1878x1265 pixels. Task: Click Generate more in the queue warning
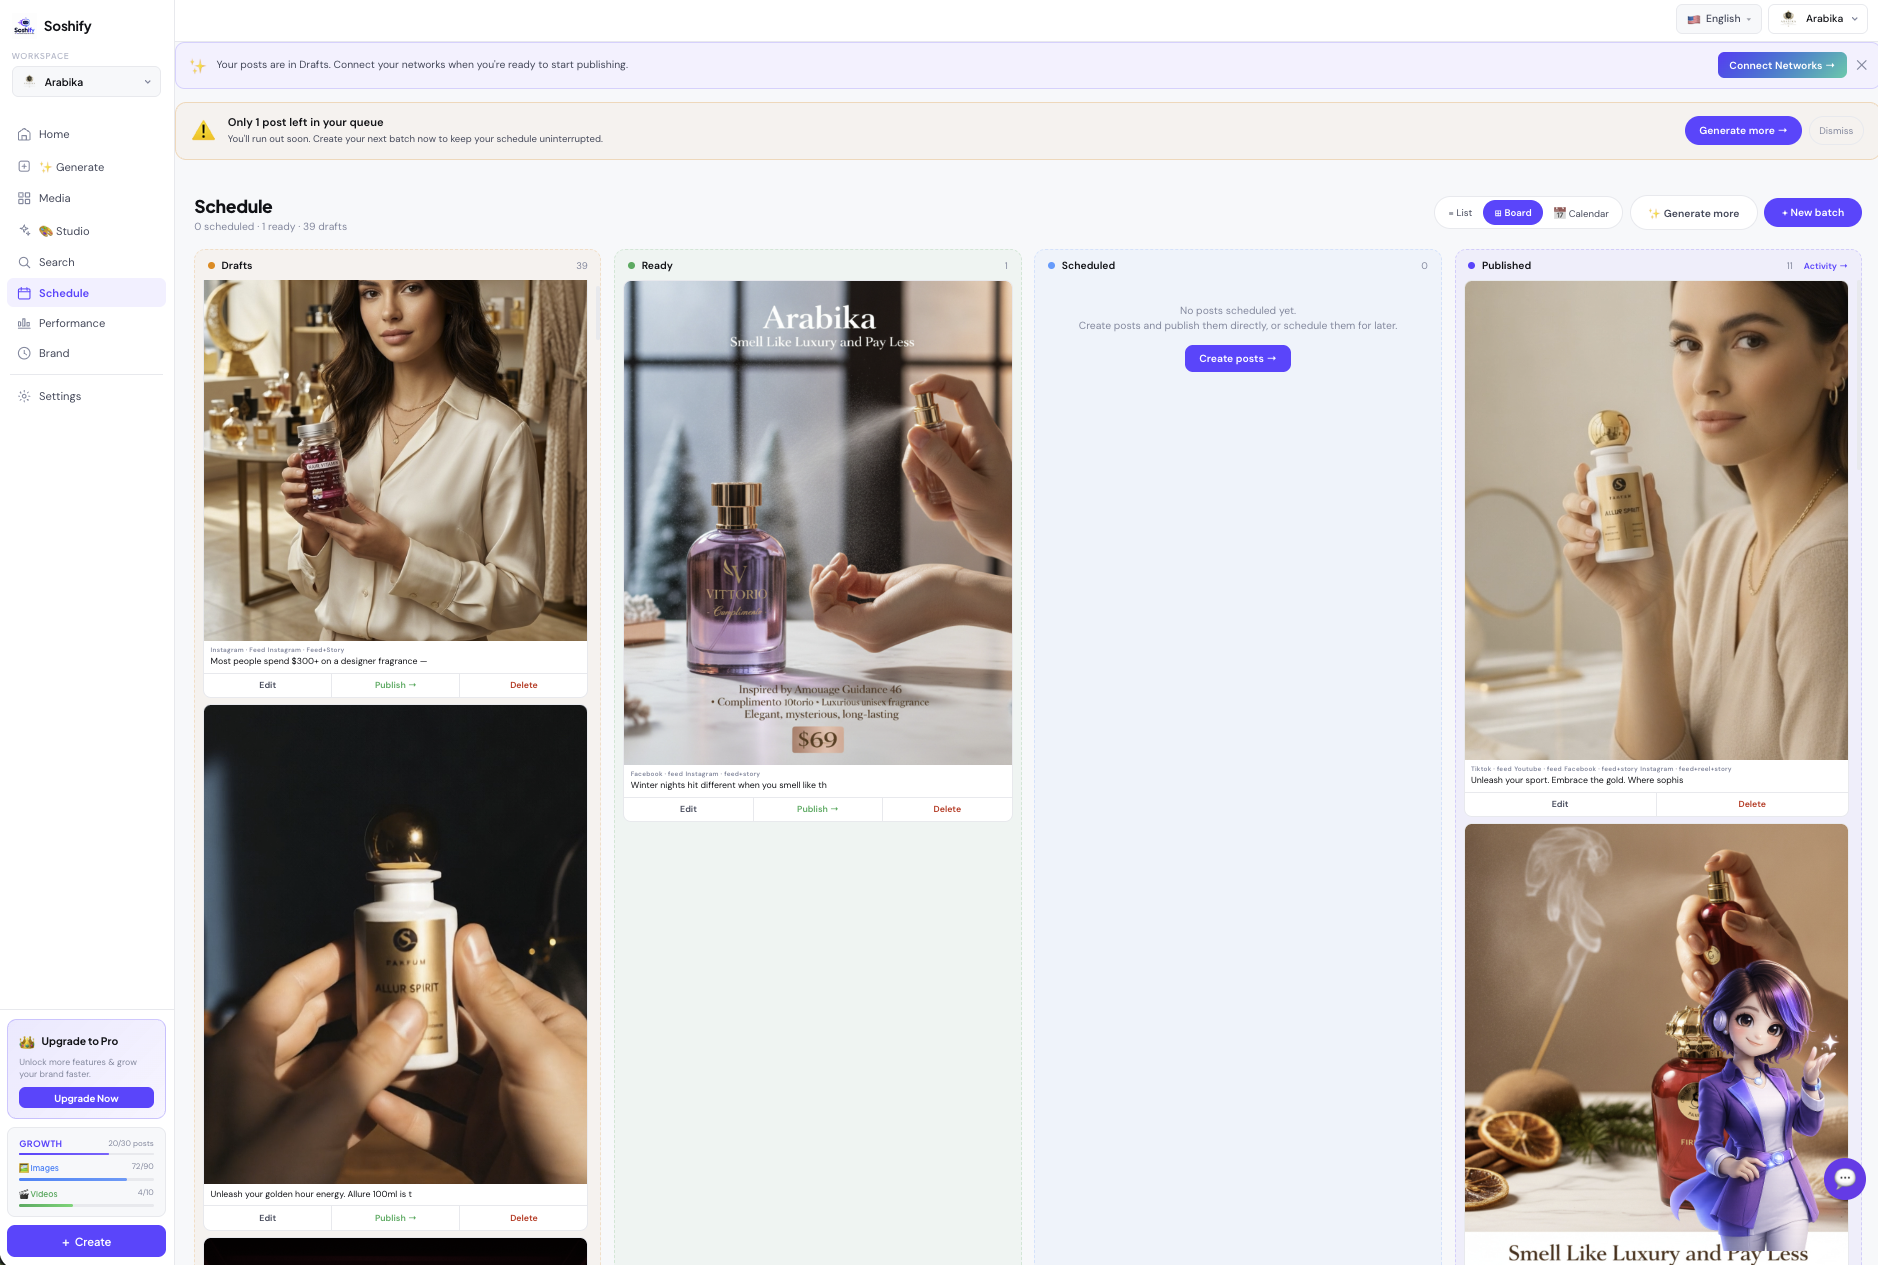point(1743,130)
